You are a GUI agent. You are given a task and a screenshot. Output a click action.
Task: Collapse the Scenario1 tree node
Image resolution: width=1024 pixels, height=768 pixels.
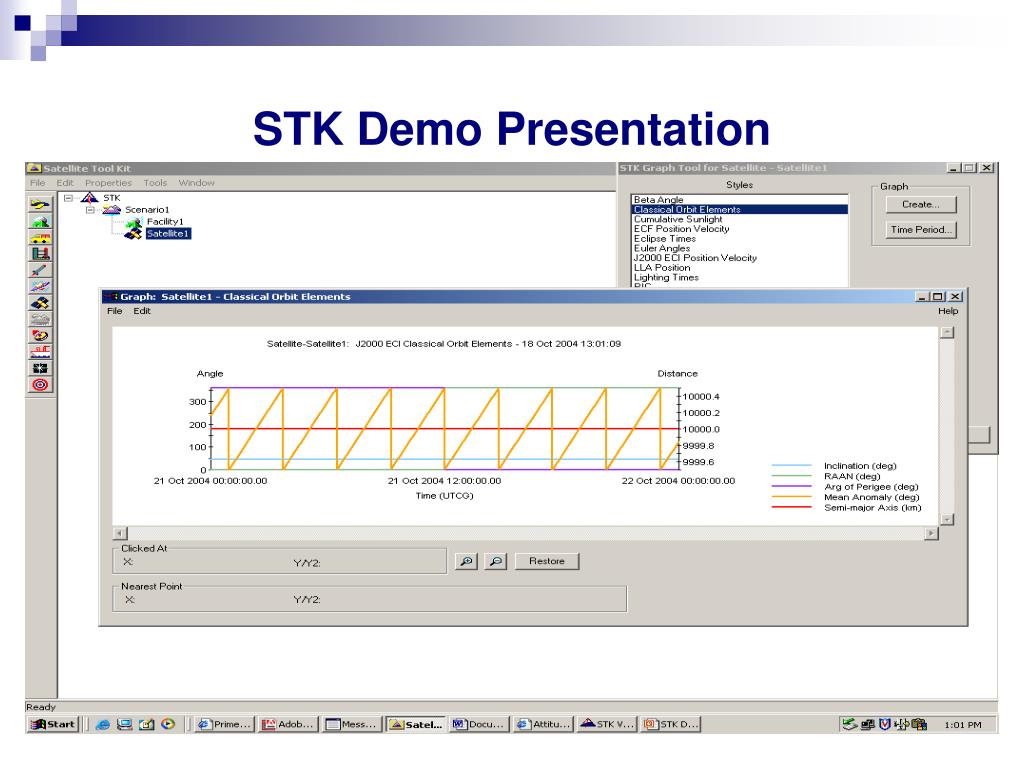(91, 210)
